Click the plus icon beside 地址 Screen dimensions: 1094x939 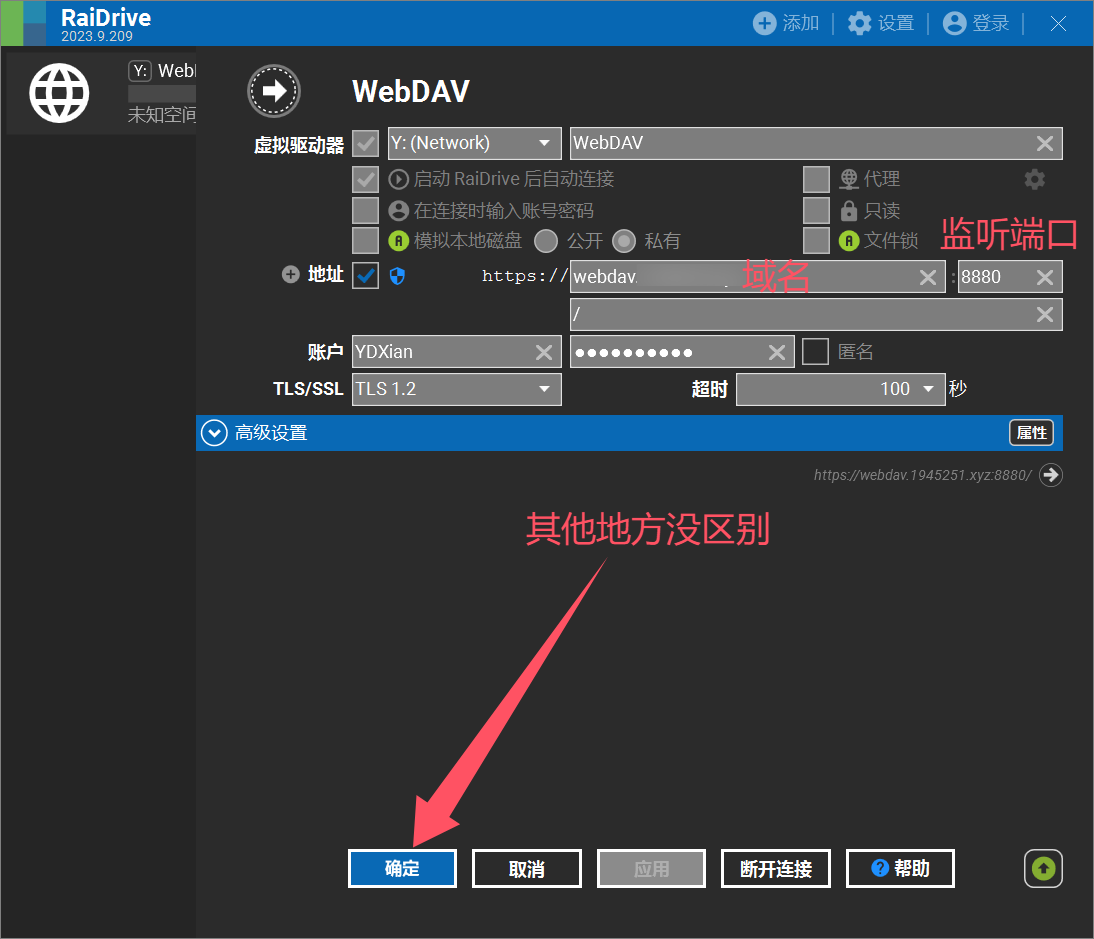pos(290,274)
